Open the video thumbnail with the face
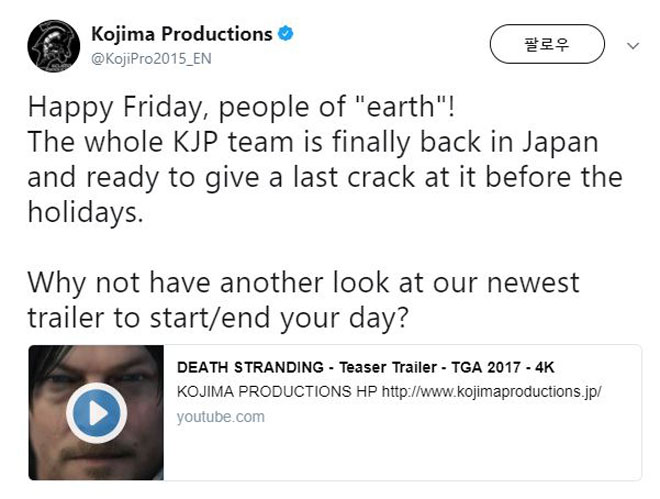 [x=96, y=413]
